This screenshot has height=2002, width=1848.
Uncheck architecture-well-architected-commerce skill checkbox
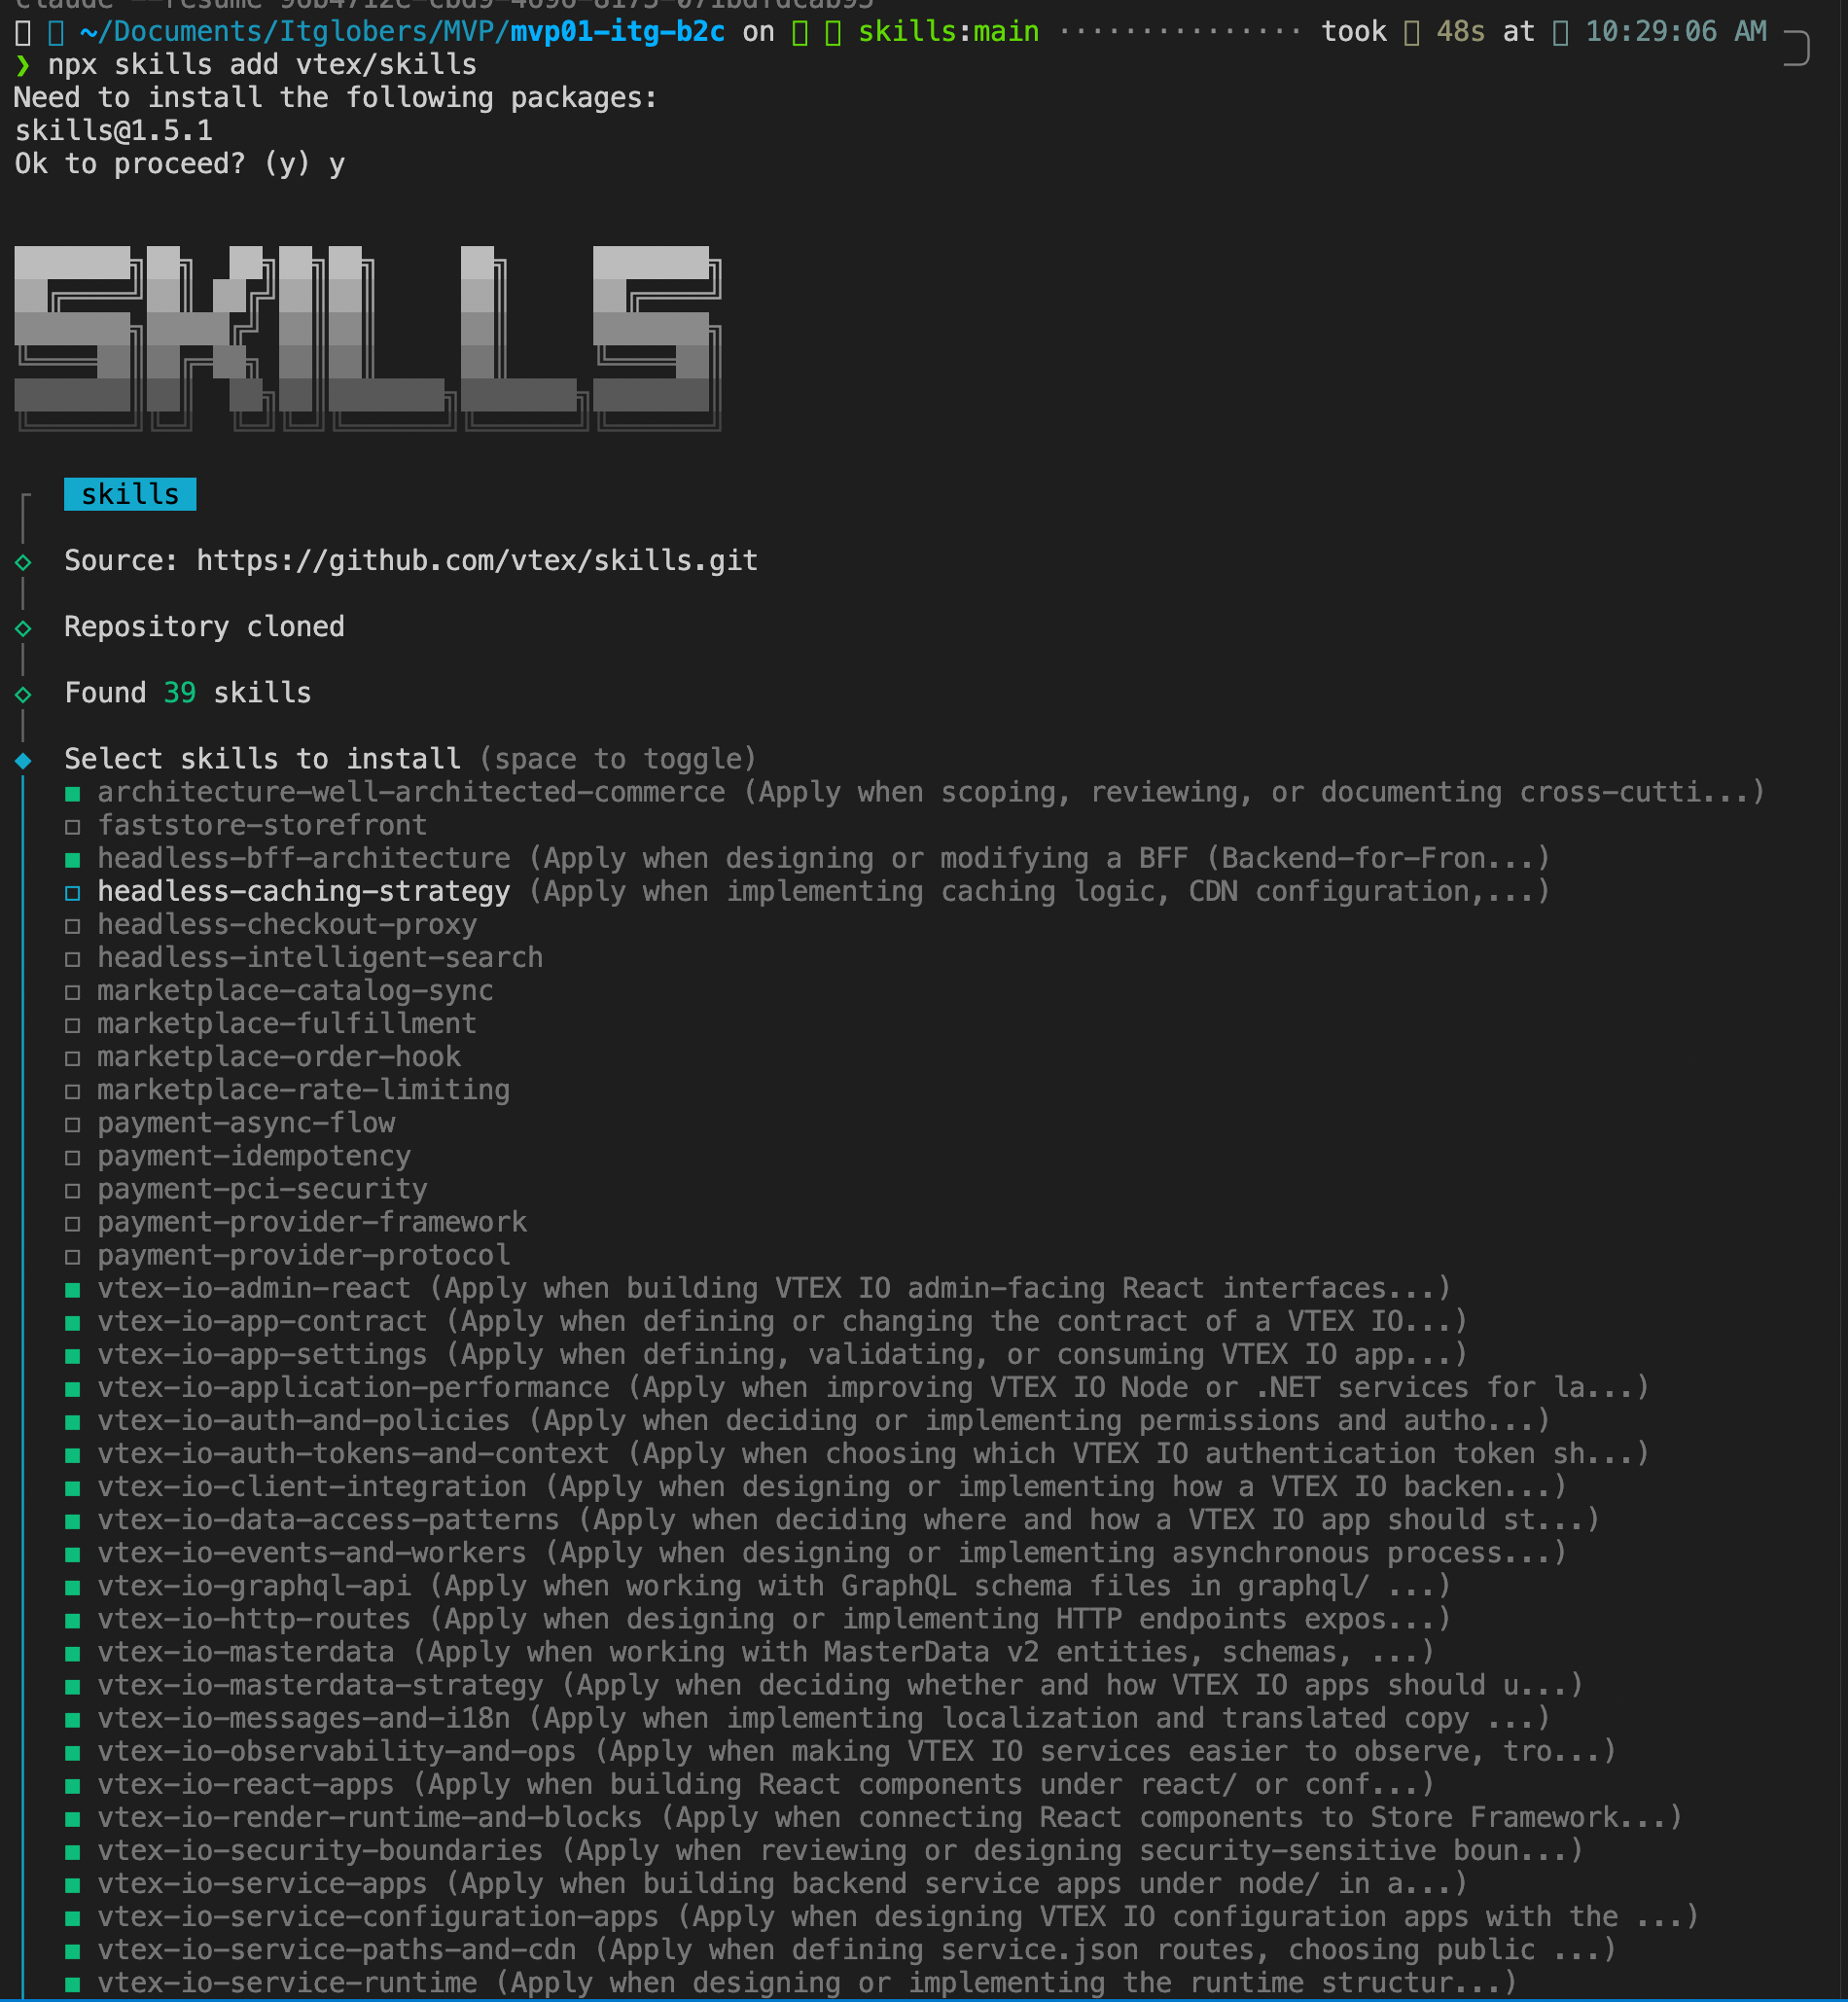click(x=72, y=794)
